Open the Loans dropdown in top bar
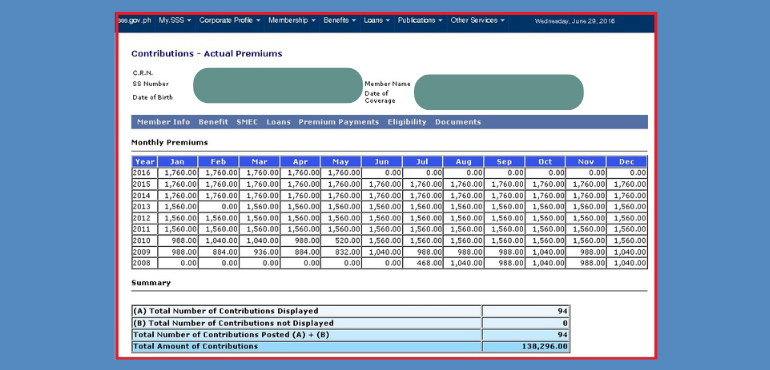Viewport: 770px width, 370px height. (x=377, y=21)
